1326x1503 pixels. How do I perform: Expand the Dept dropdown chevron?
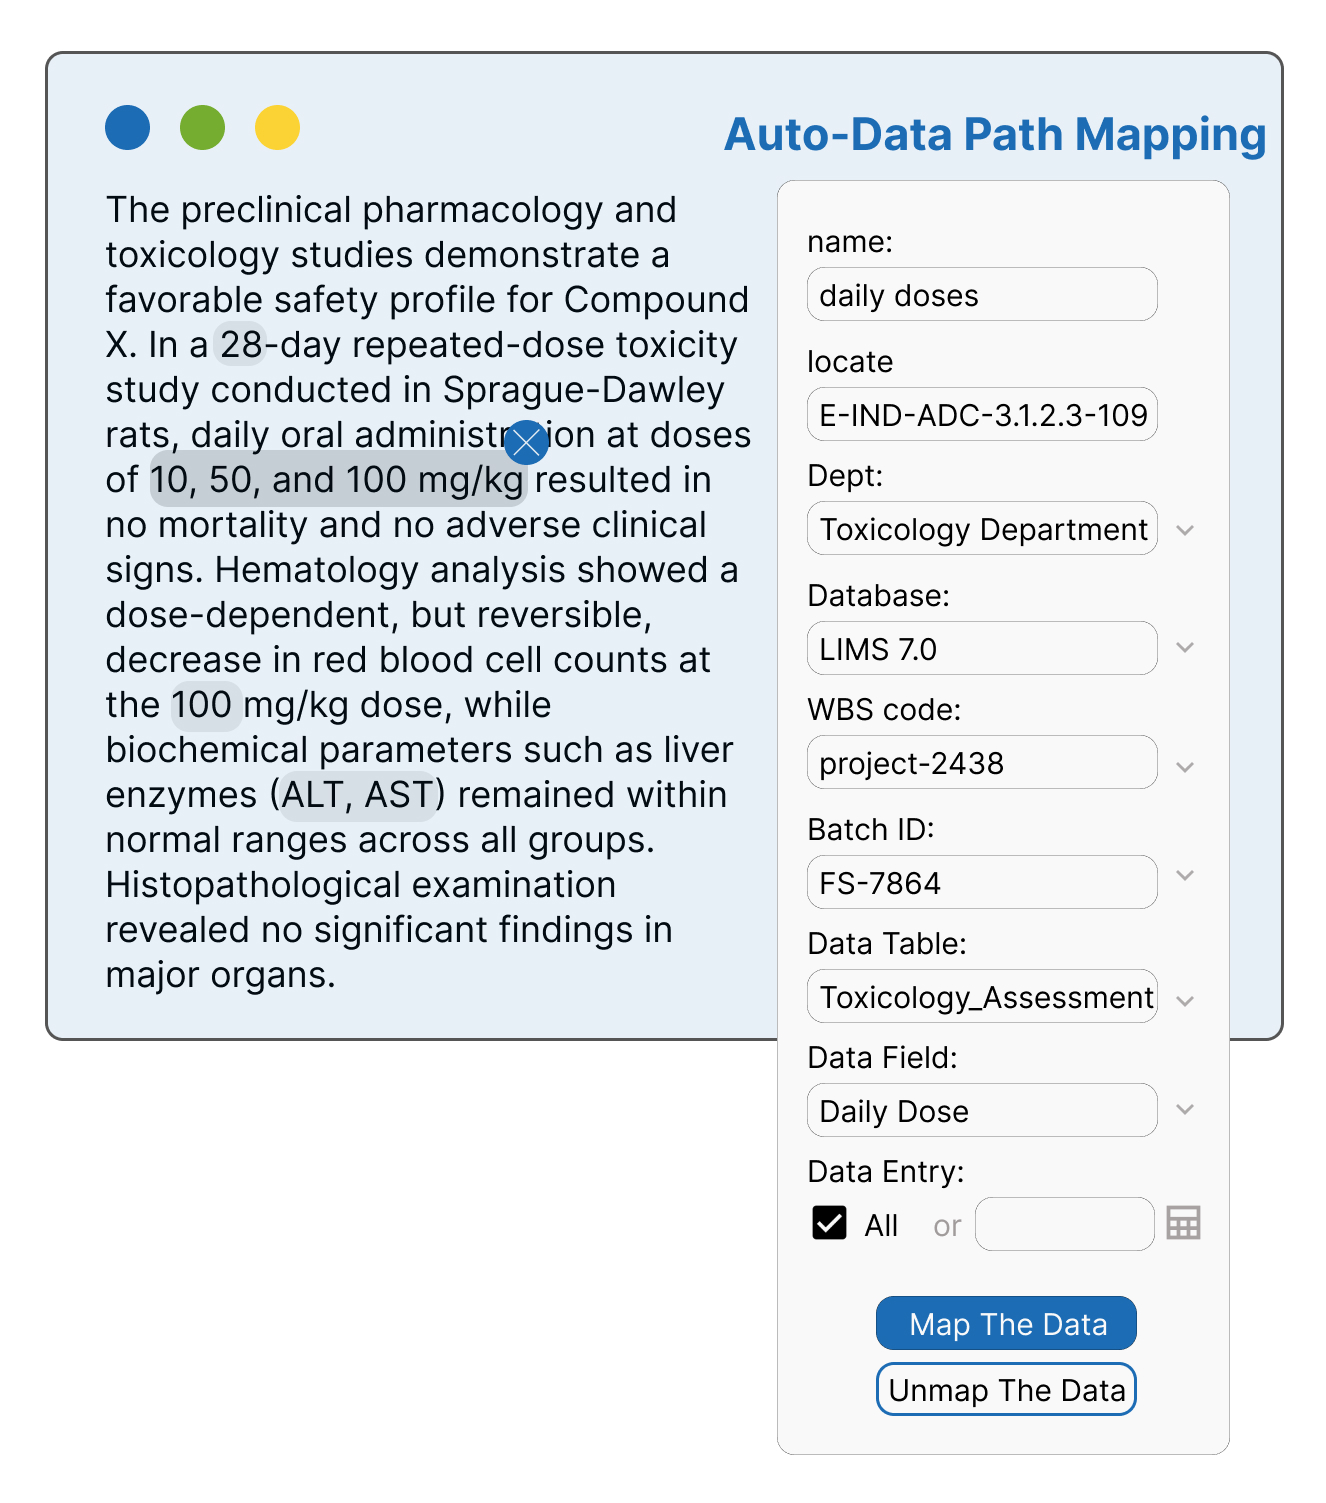click(1185, 529)
